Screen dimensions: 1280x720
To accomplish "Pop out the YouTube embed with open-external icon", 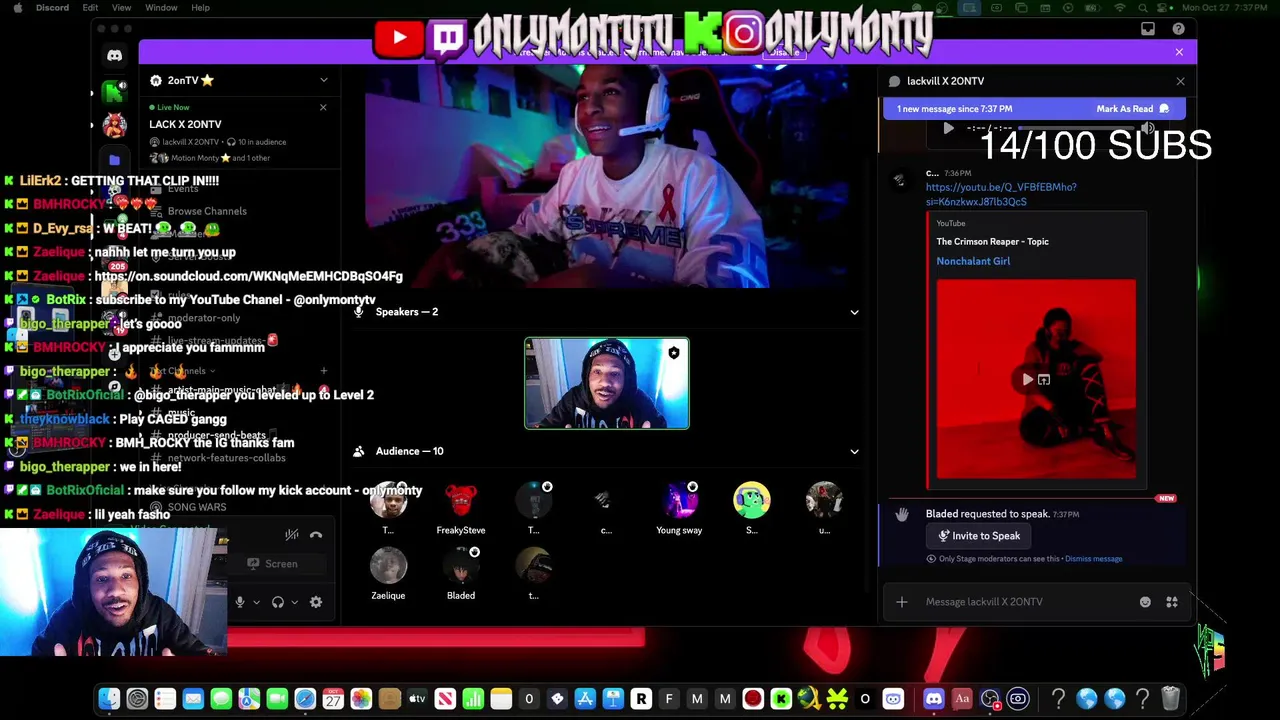I will point(1044,380).
